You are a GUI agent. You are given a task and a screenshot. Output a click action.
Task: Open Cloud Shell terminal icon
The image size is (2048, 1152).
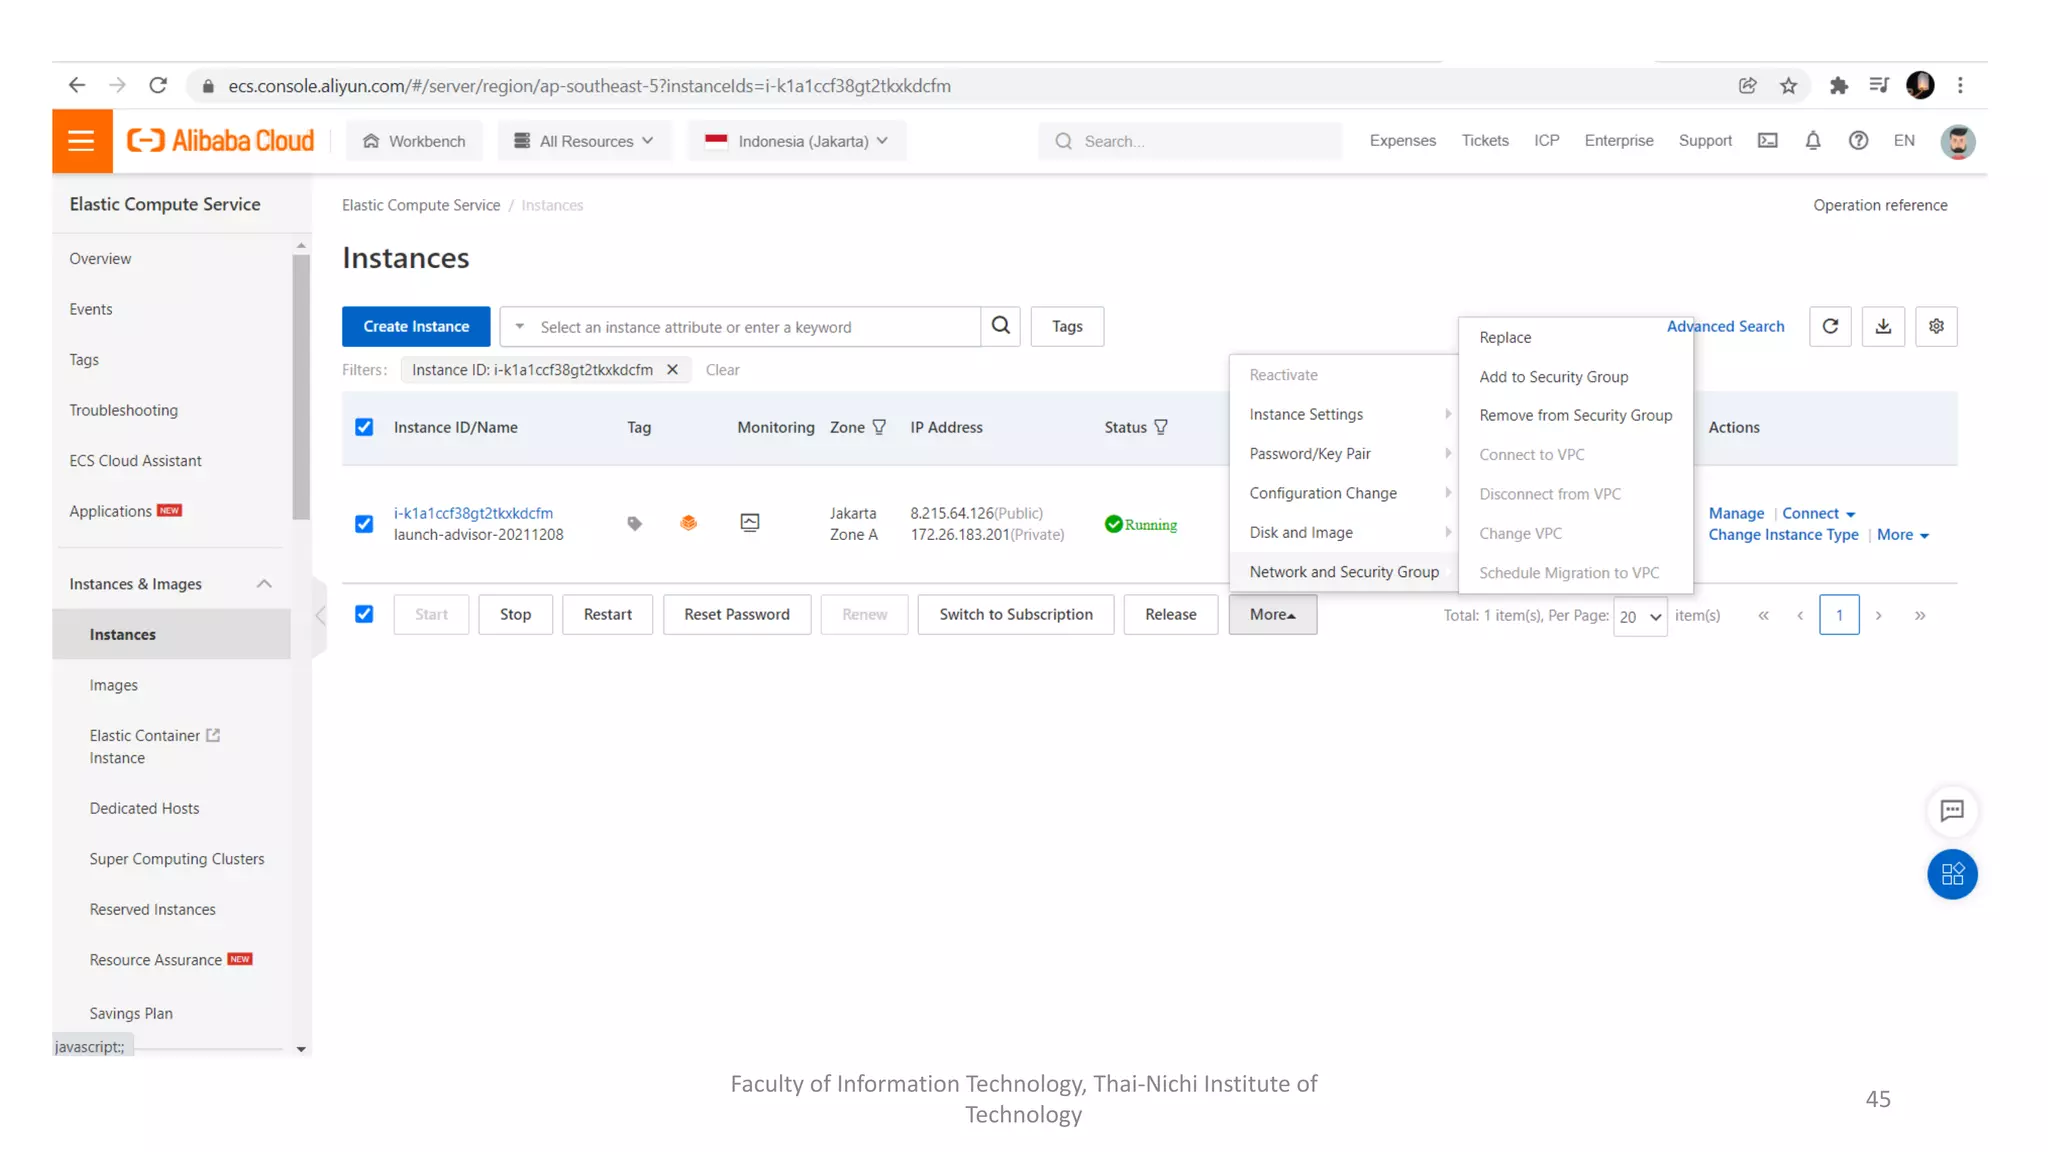(1767, 141)
